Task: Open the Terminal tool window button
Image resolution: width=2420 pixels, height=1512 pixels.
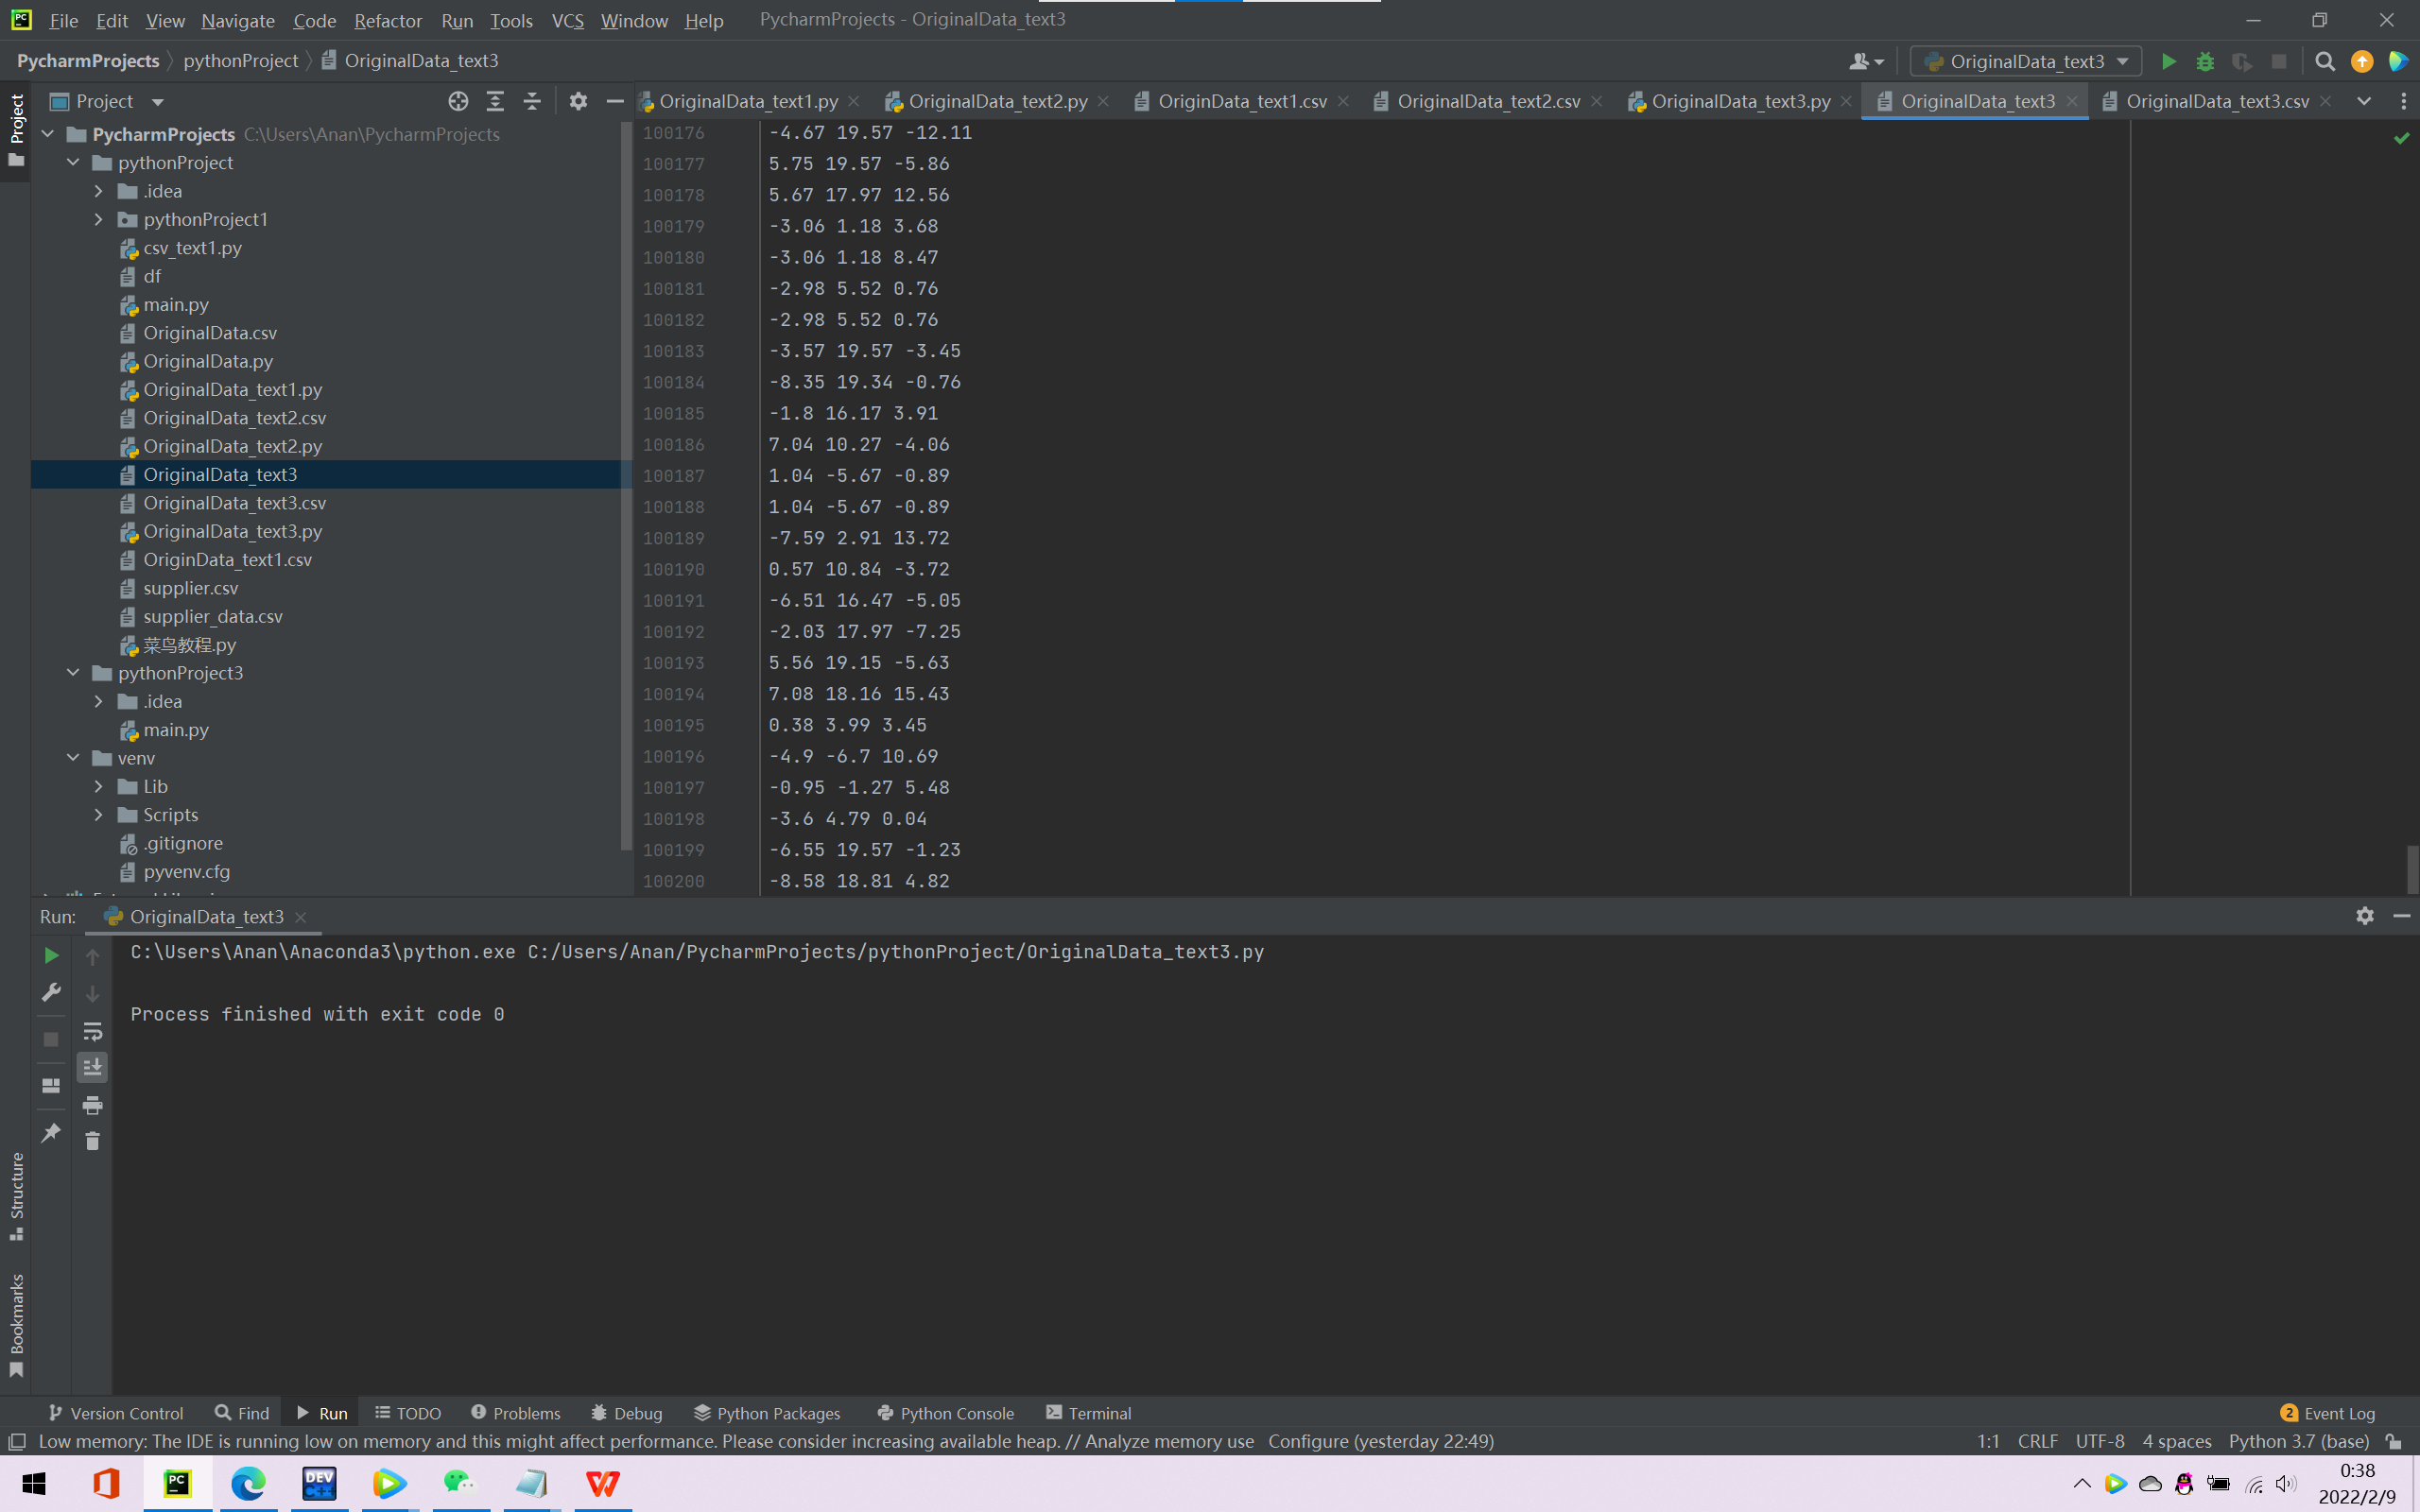Action: pyautogui.click(x=1088, y=1413)
